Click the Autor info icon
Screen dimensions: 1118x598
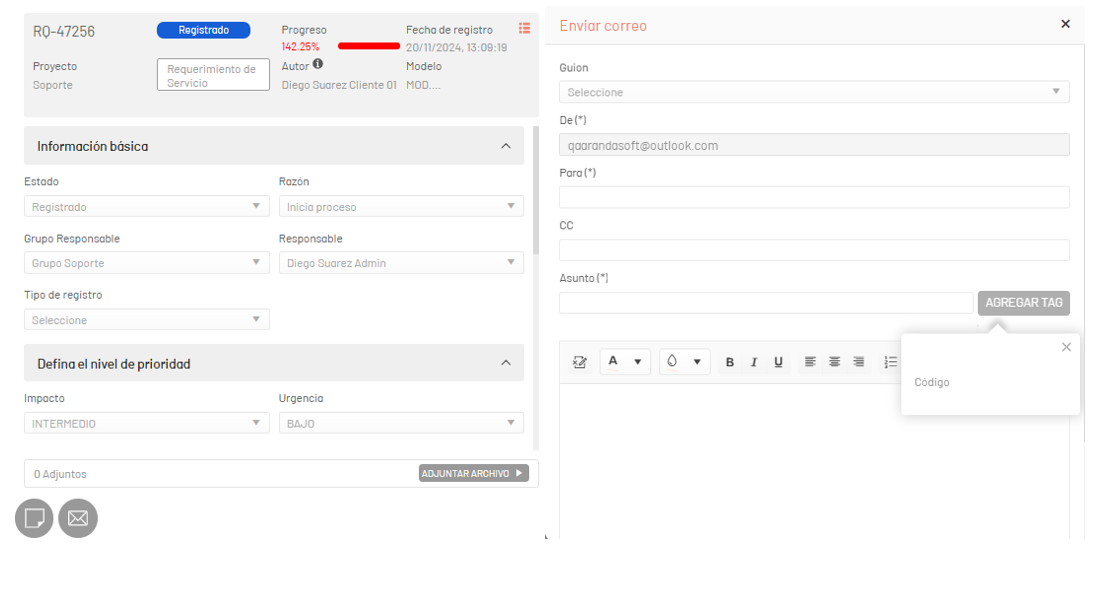point(318,64)
